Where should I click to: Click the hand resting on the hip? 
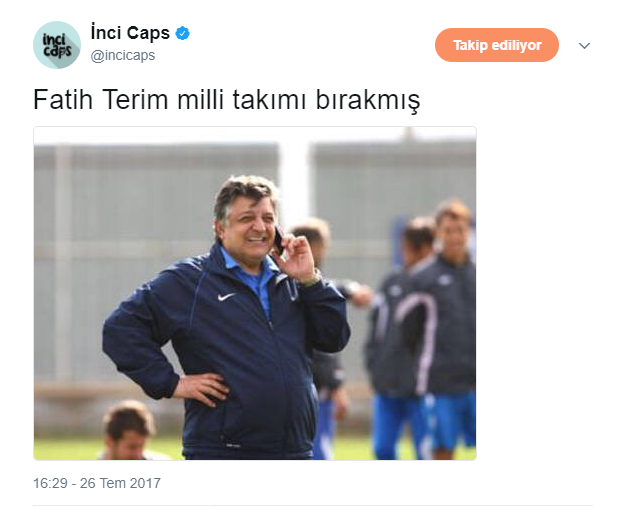[x=202, y=389]
